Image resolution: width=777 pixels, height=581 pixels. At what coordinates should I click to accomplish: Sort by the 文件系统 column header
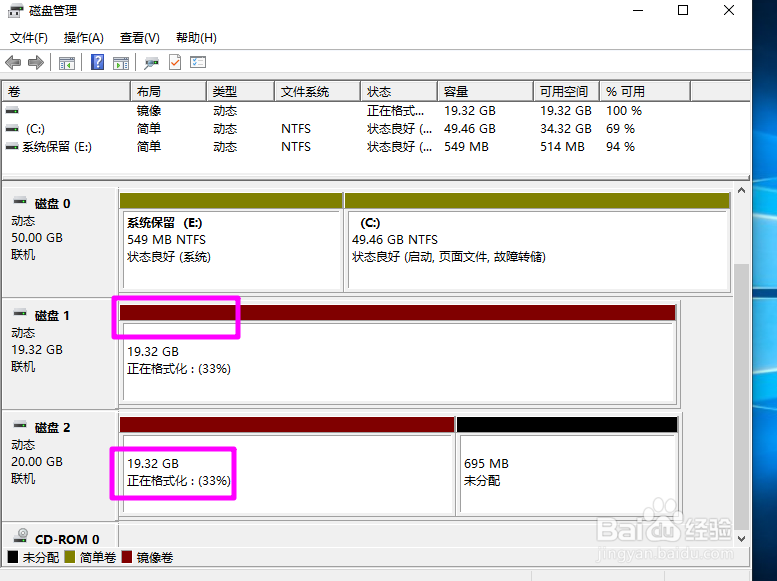point(318,92)
